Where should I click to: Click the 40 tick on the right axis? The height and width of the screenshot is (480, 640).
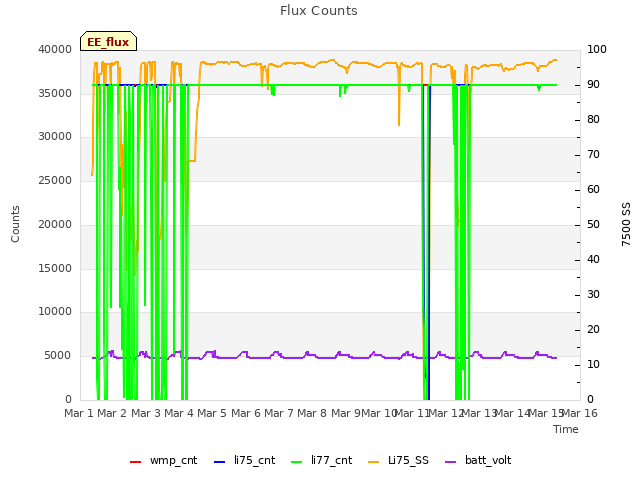593,260
